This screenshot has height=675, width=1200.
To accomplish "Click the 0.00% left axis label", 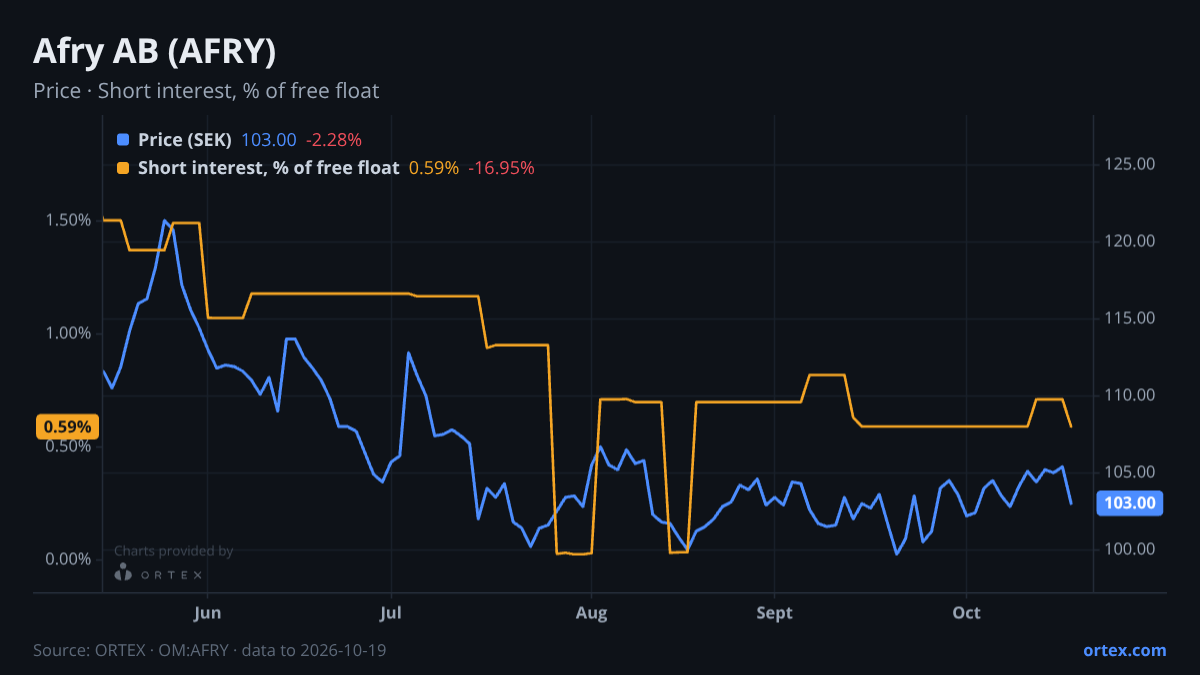I will pos(68,559).
